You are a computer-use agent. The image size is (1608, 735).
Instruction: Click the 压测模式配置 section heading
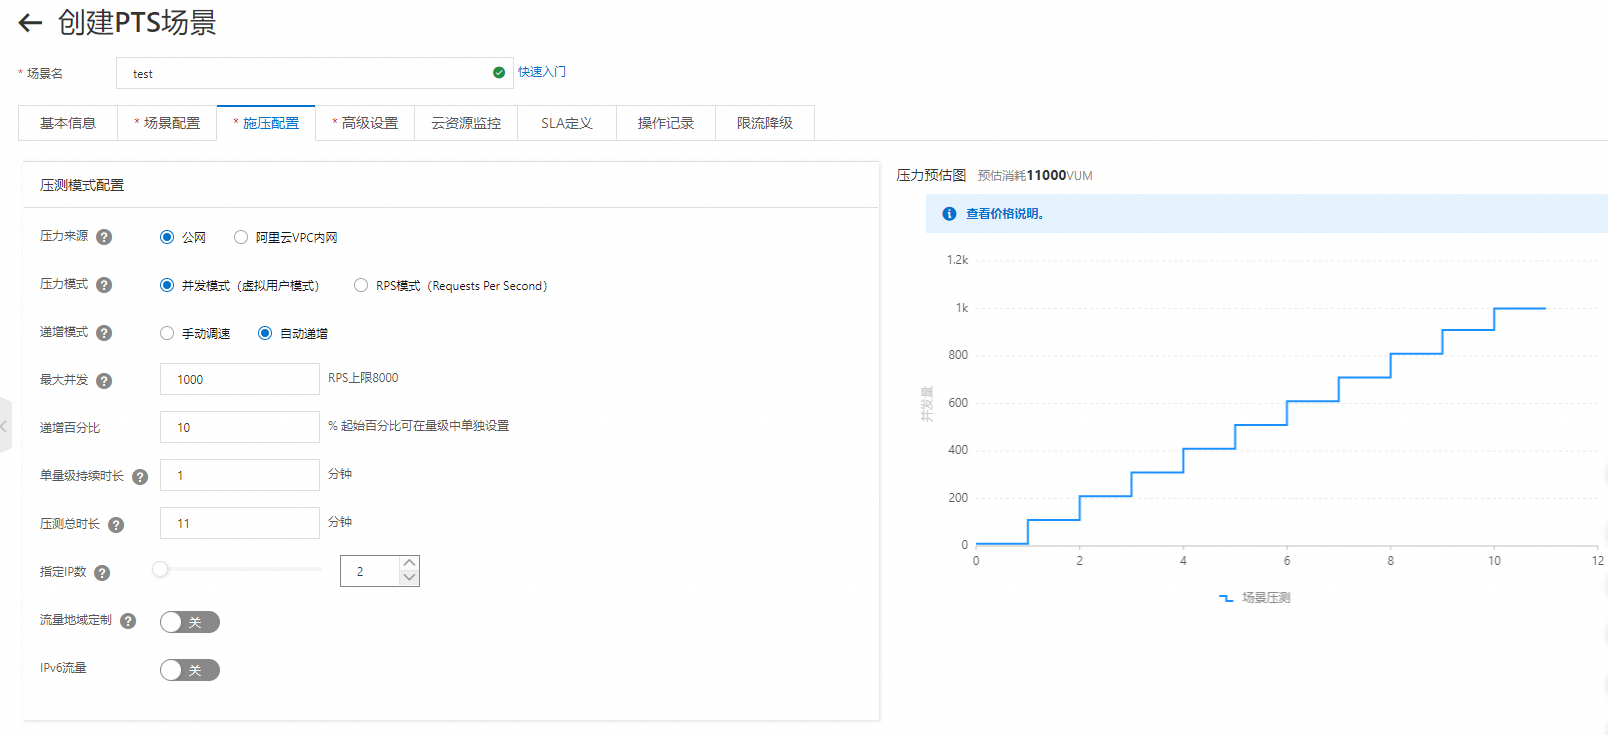point(82,185)
